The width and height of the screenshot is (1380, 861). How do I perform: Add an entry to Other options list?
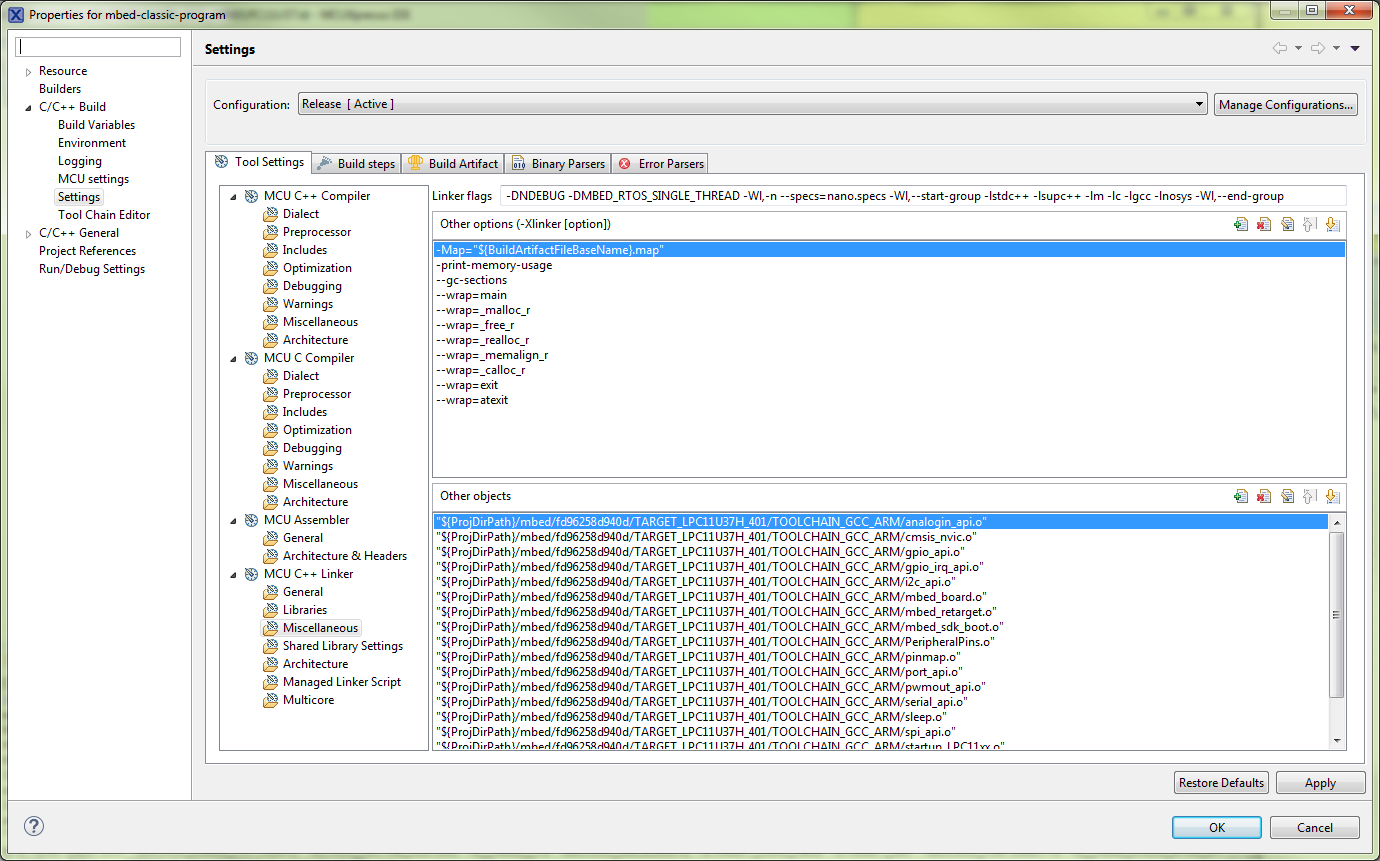point(1241,224)
